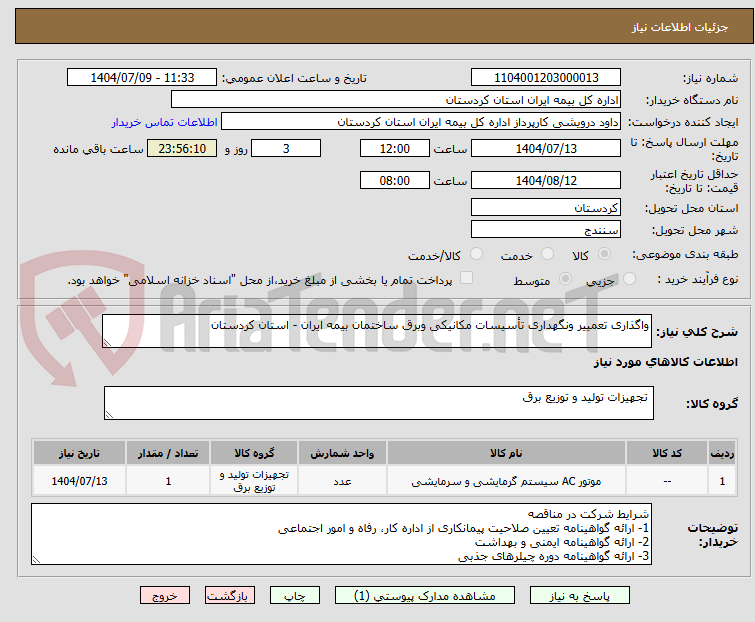The height and width of the screenshot is (622, 755).
Task: Exit via the «خروج» button
Action: [165, 595]
